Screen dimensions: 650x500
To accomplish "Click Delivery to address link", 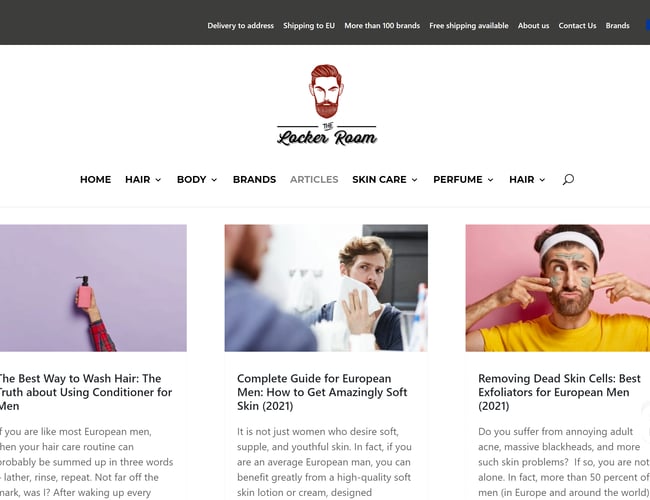I will (x=240, y=26).
